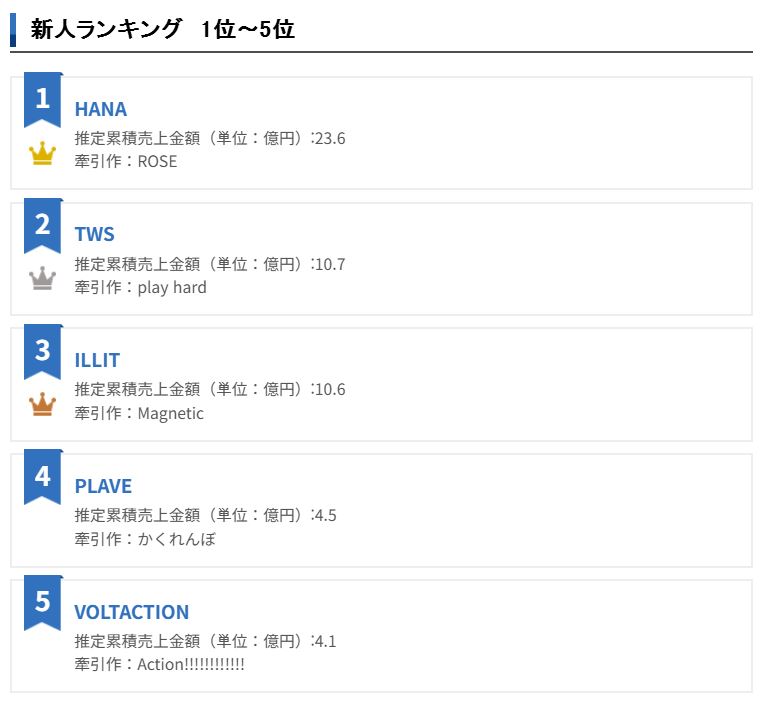The width and height of the screenshot is (763, 701).
Task: Click the HANA sales figure 23.6 text
Action: click(x=330, y=139)
